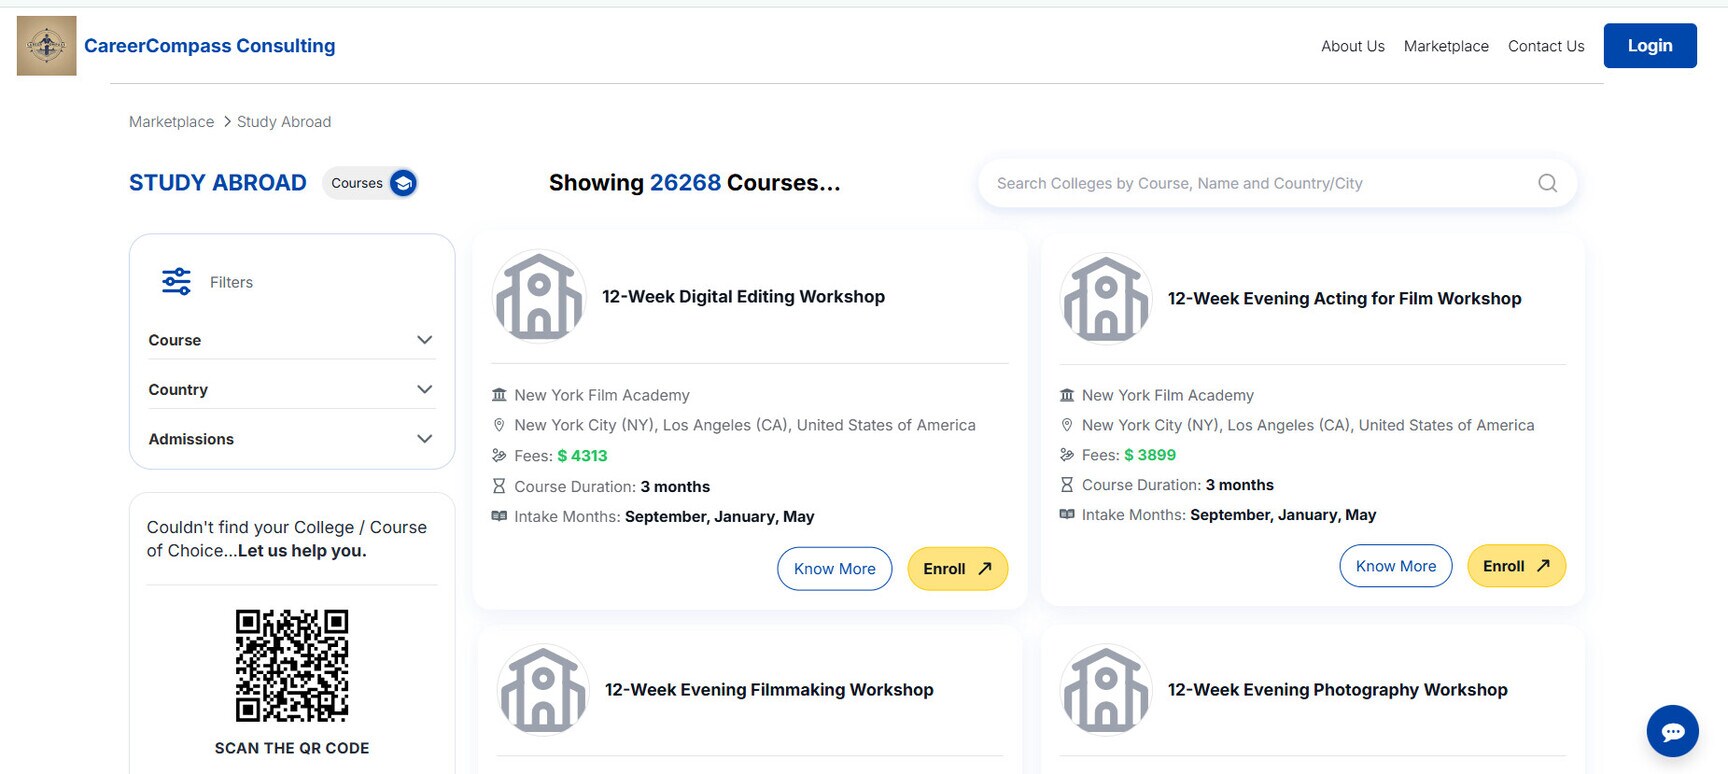This screenshot has width=1728, height=774.
Task: Click Study Abroad in the breadcrumb
Action: 284,122
